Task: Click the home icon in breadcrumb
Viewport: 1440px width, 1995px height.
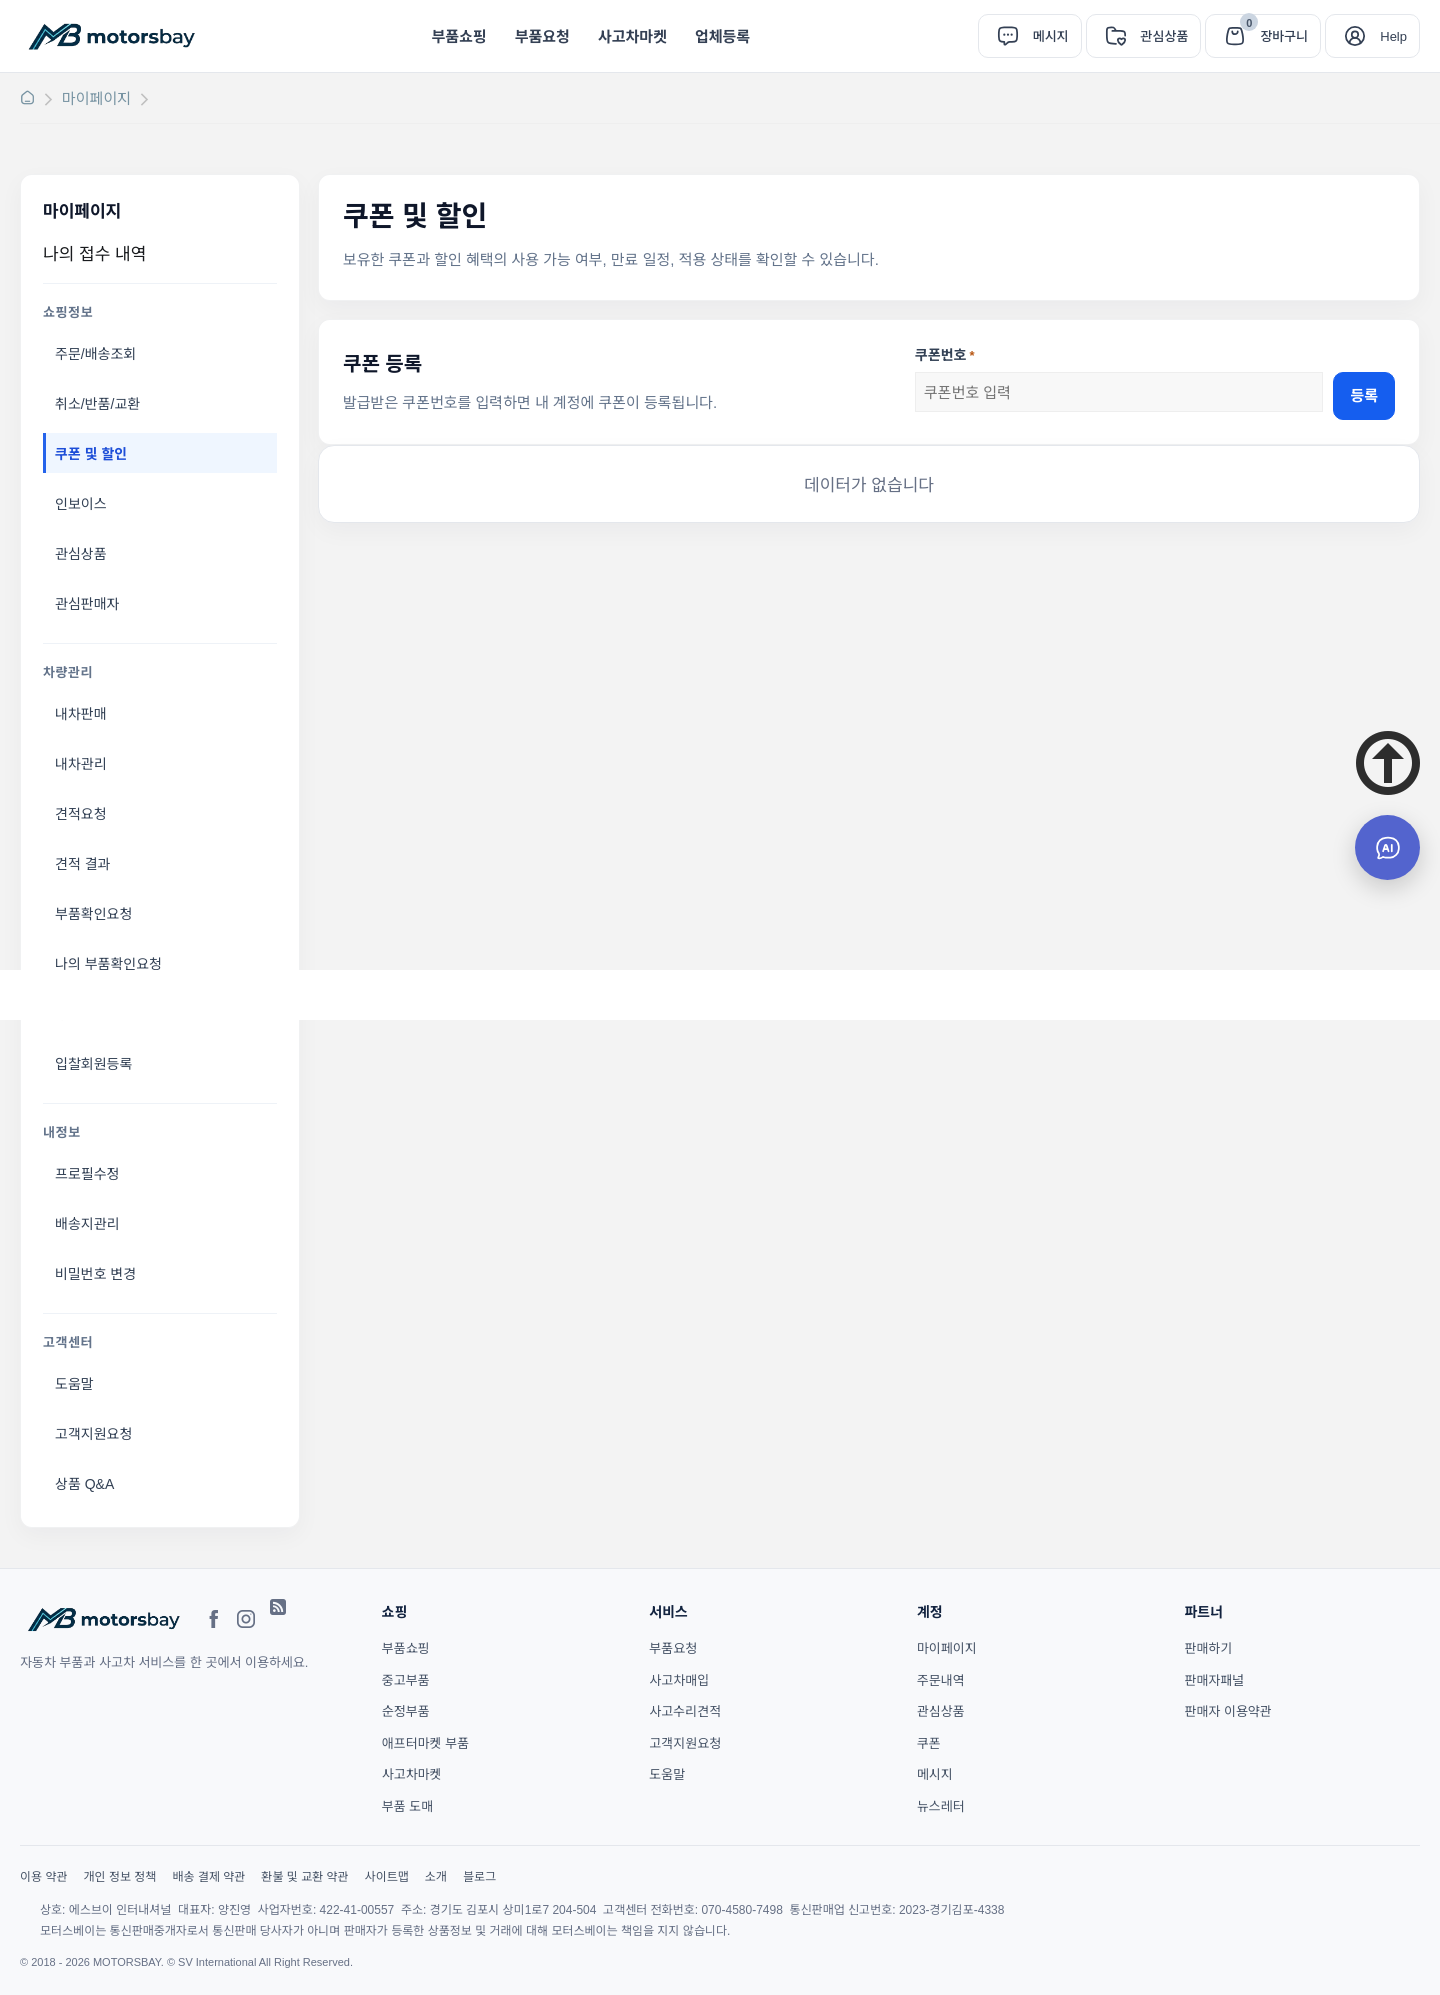Action: click(28, 98)
